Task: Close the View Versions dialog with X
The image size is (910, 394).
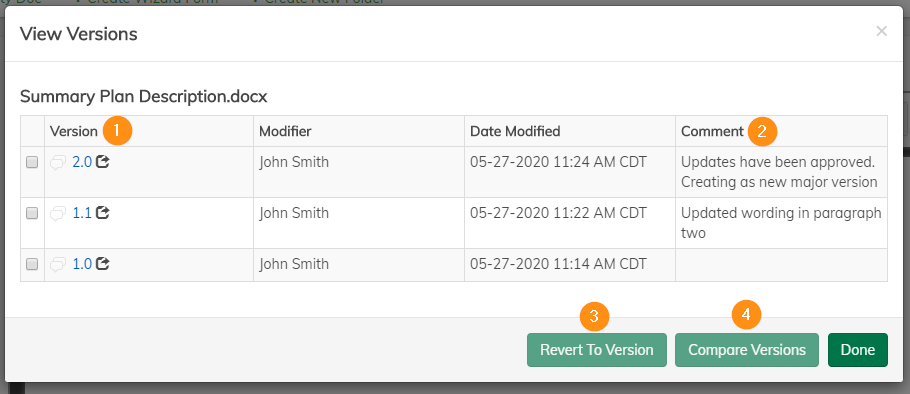Action: tap(882, 31)
